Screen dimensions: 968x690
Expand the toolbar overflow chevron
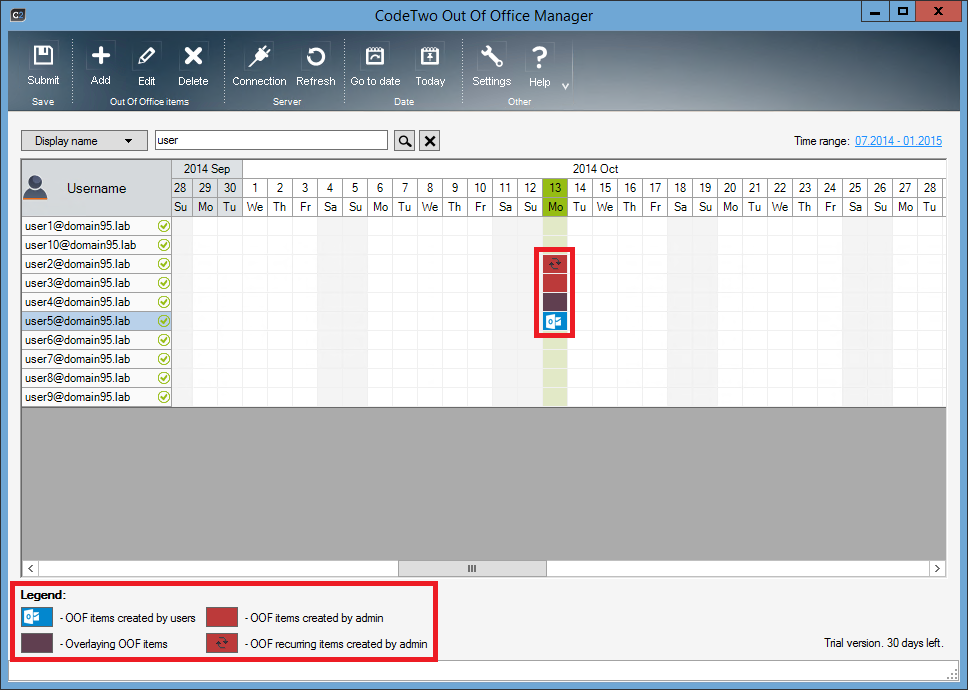click(x=565, y=86)
